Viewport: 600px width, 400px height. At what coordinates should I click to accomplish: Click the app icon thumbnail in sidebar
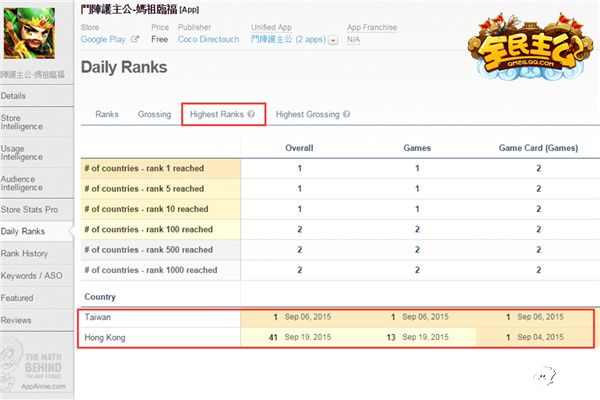coord(29,33)
